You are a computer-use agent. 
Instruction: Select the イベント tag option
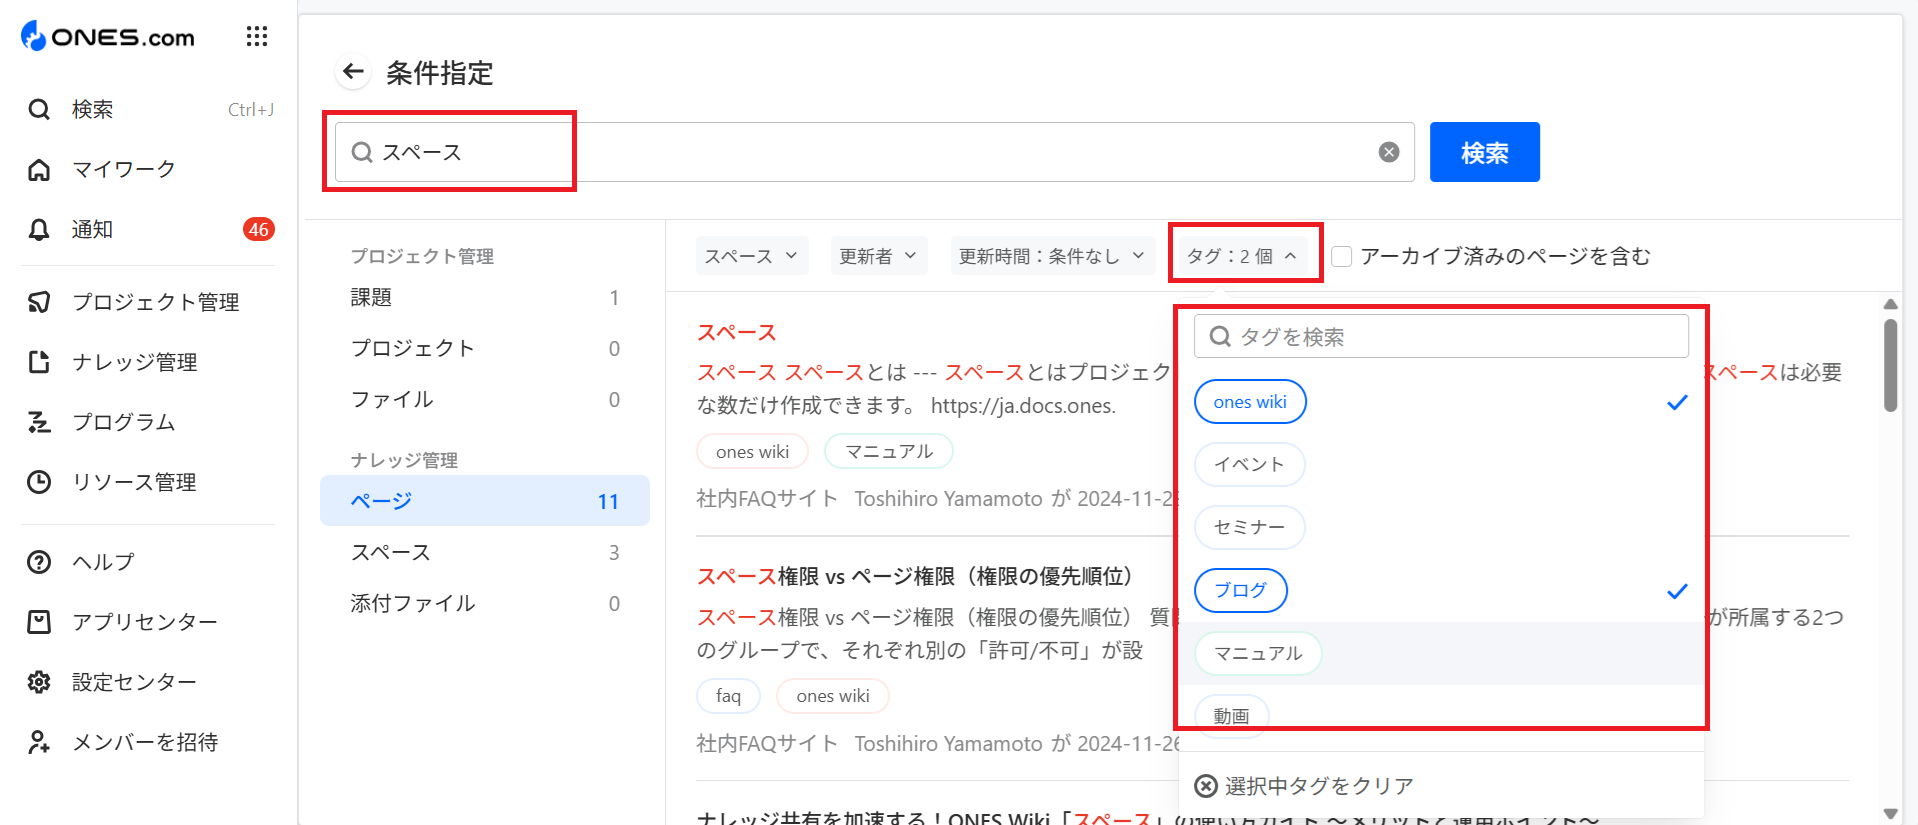1249,465
